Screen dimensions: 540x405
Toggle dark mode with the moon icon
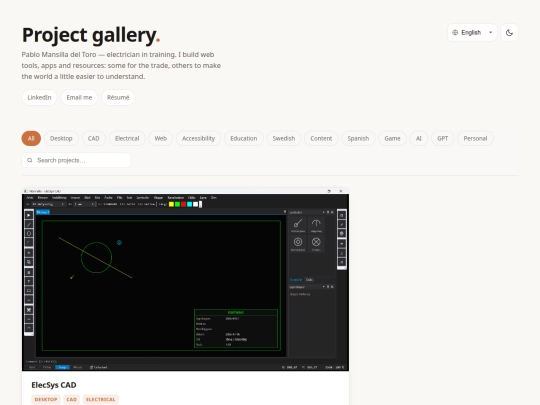[509, 33]
